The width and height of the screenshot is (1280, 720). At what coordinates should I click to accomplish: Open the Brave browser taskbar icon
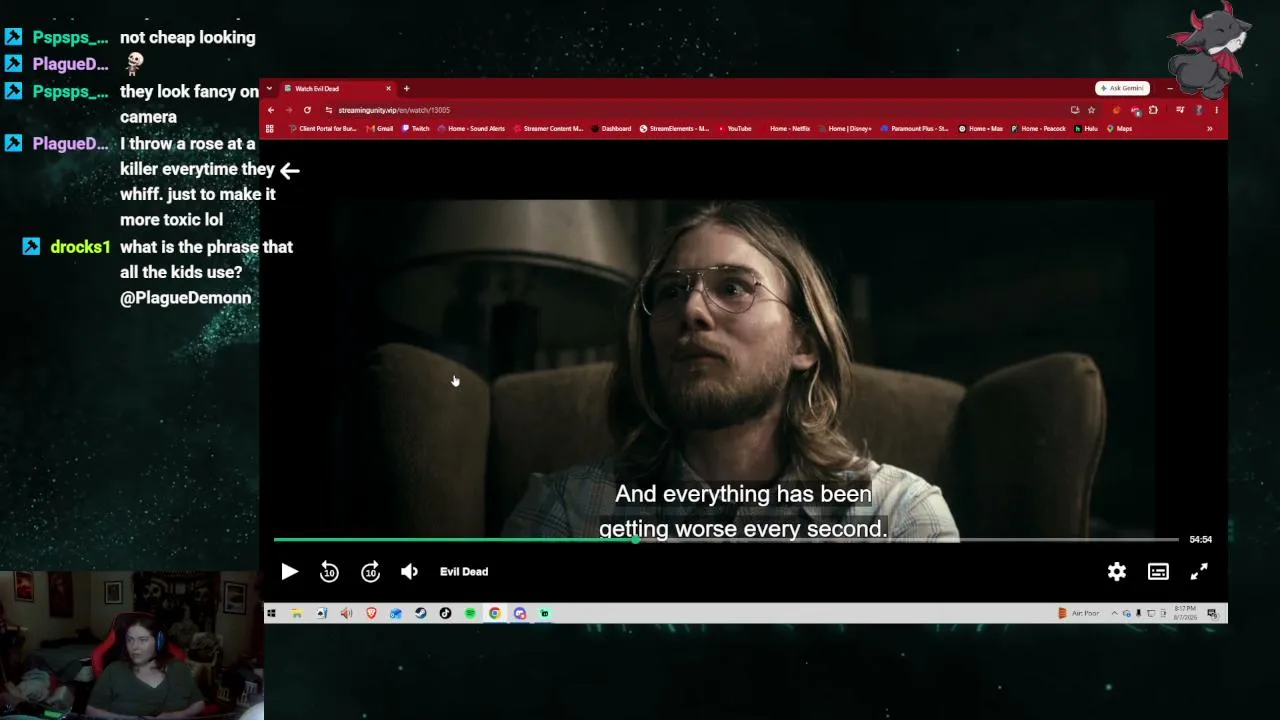pyautogui.click(x=371, y=614)
